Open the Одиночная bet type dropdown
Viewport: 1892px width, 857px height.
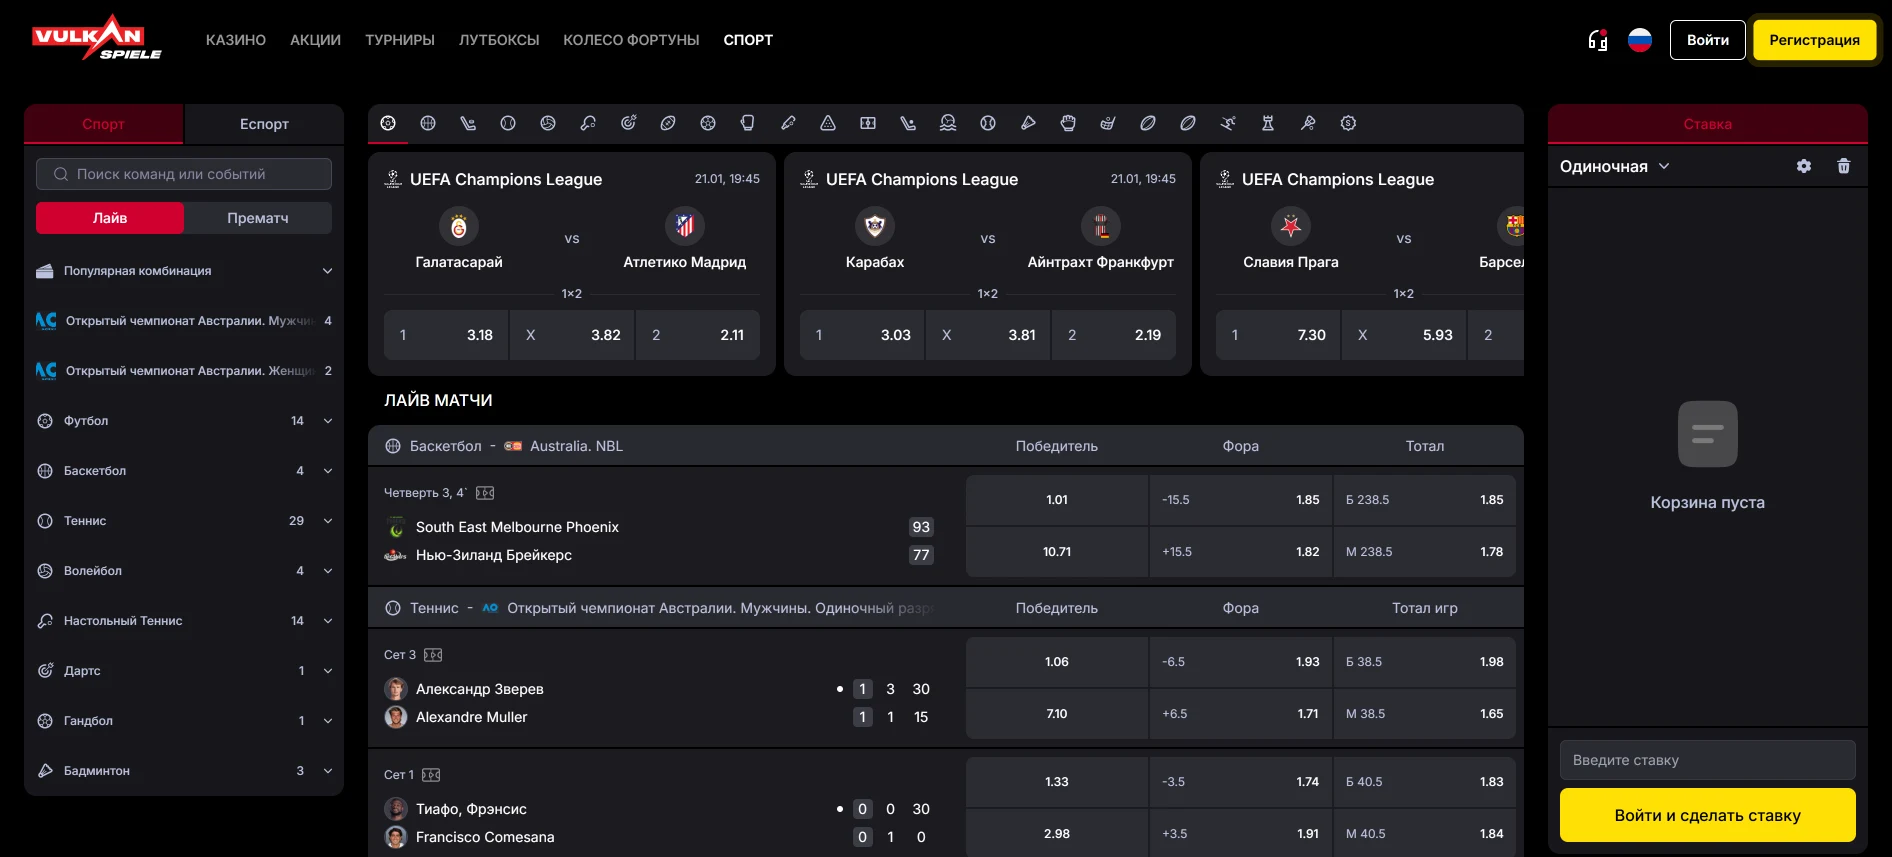coord(1614,166)
